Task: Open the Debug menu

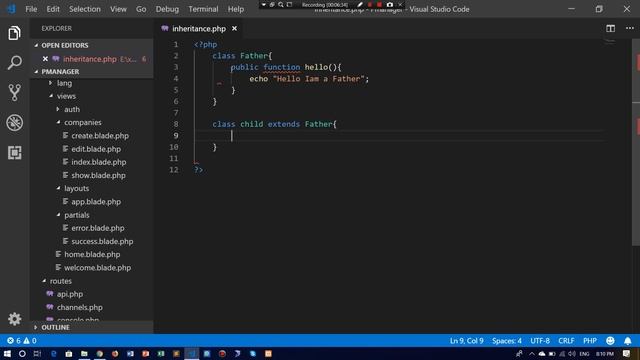Action: [167, 9]
